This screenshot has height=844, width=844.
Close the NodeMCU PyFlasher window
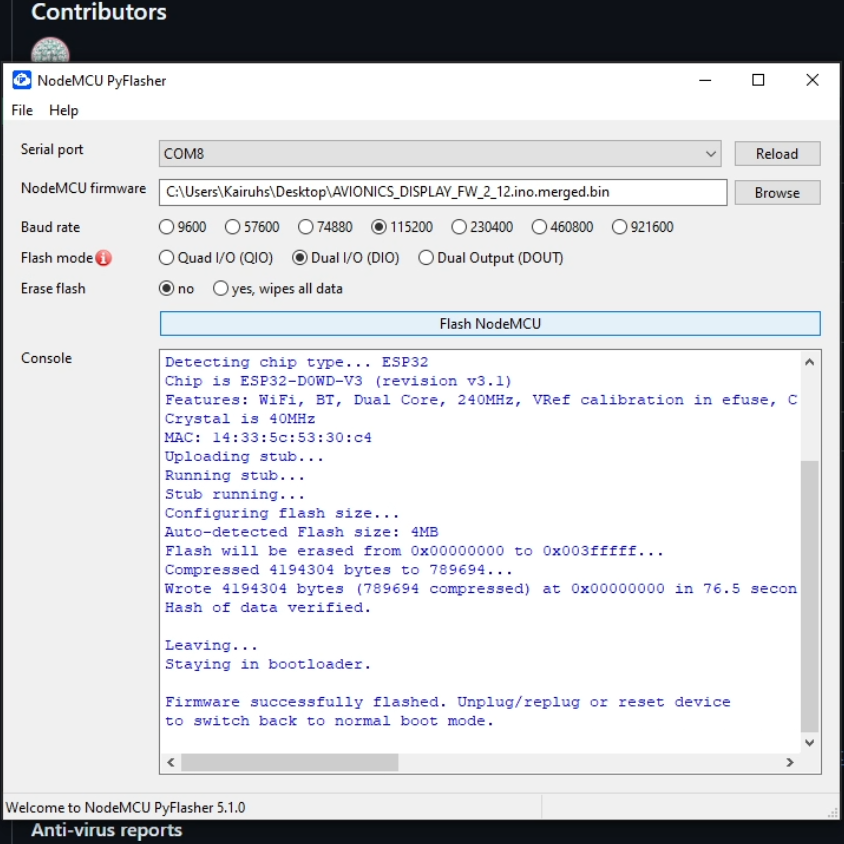(812, 80)
